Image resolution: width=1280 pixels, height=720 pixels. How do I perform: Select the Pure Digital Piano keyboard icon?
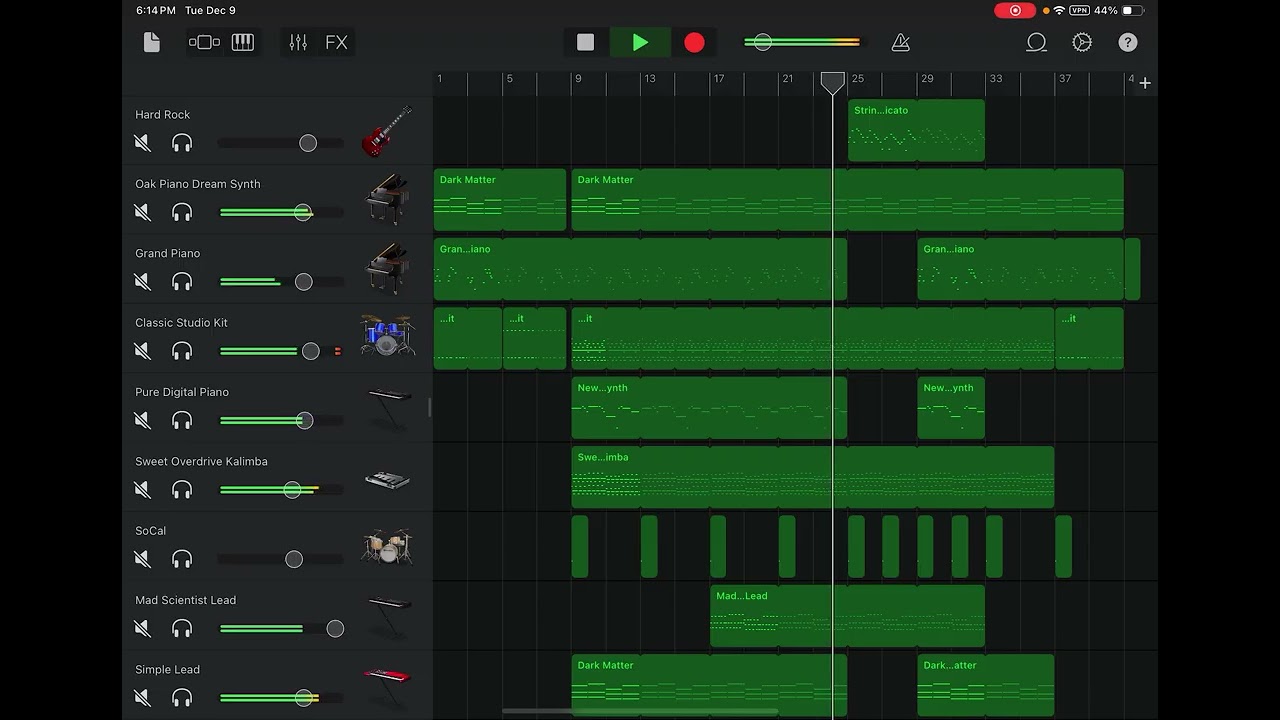point(388,407)
